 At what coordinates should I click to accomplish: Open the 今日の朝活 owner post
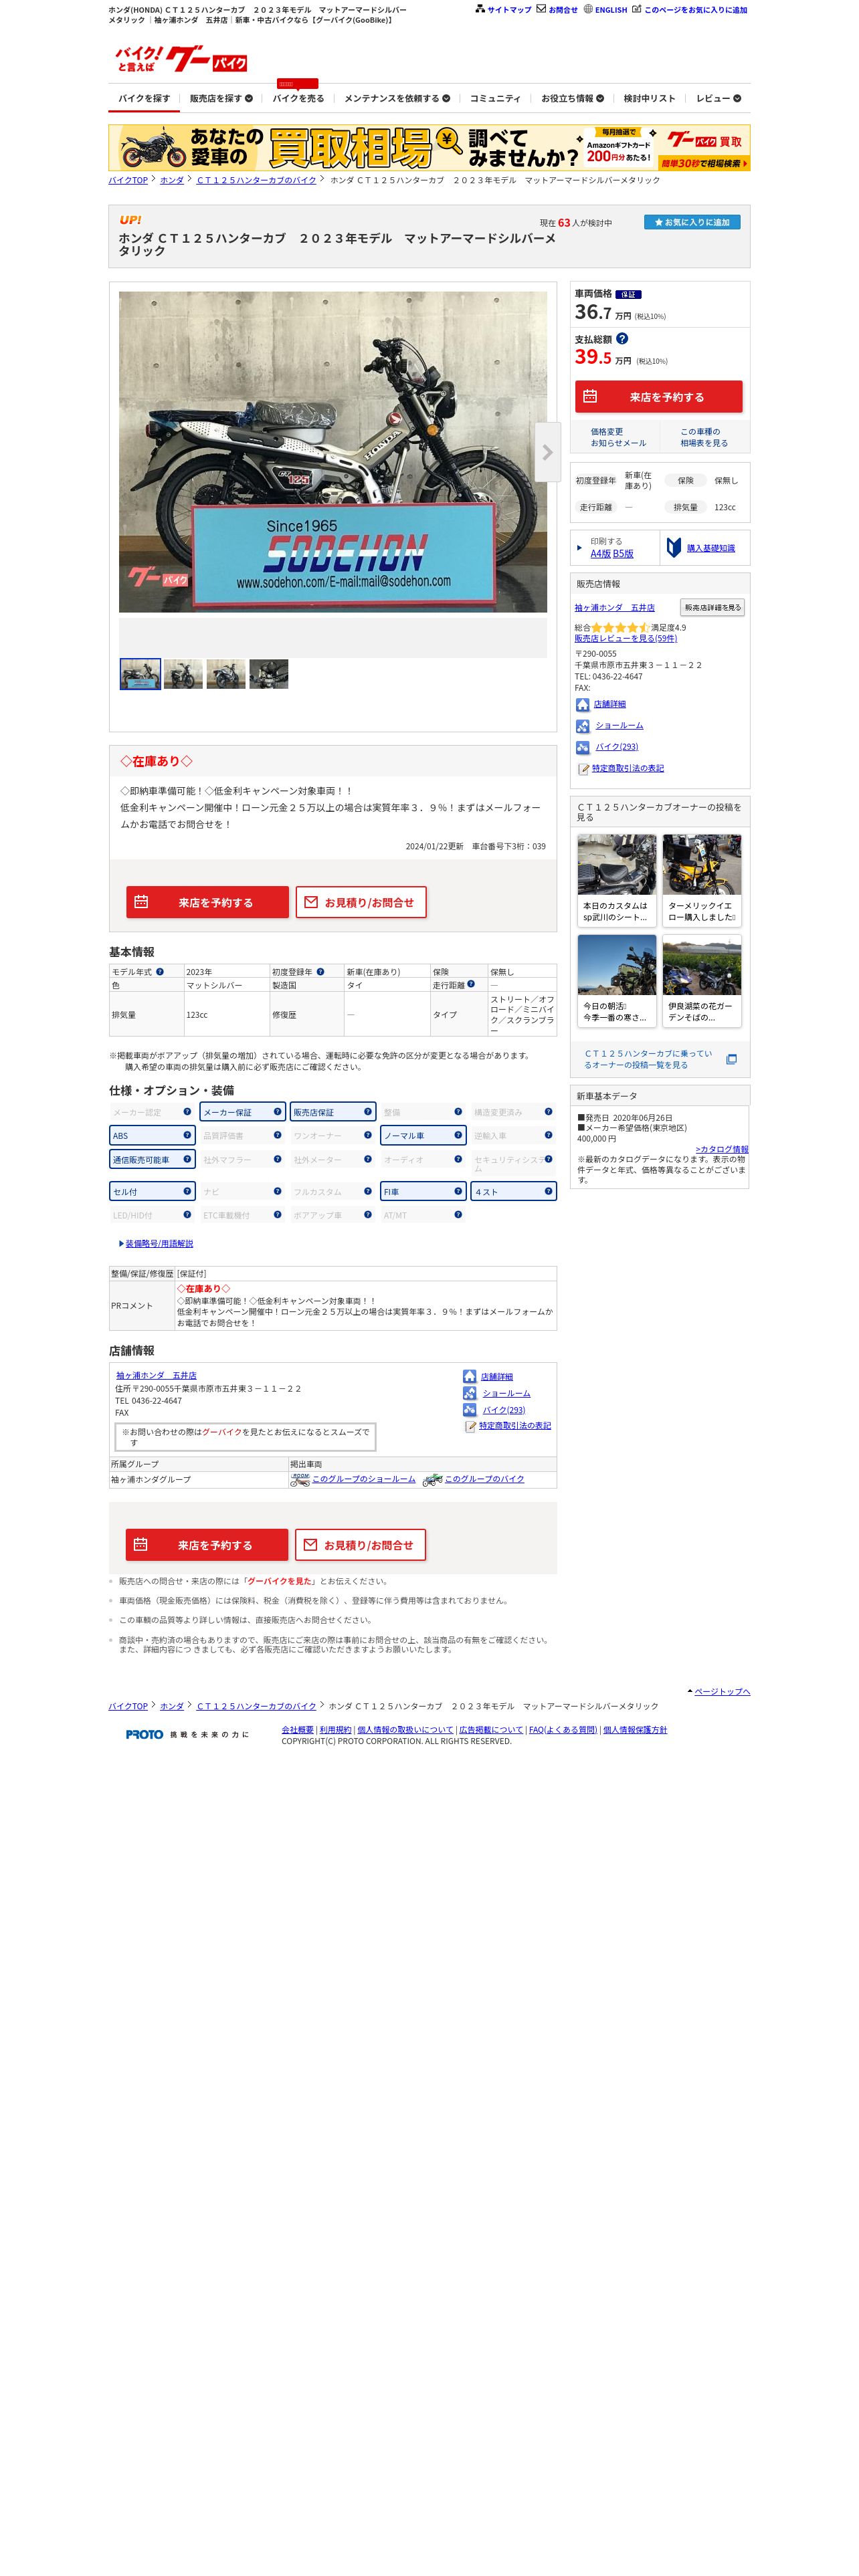click(x=616, y=981)
